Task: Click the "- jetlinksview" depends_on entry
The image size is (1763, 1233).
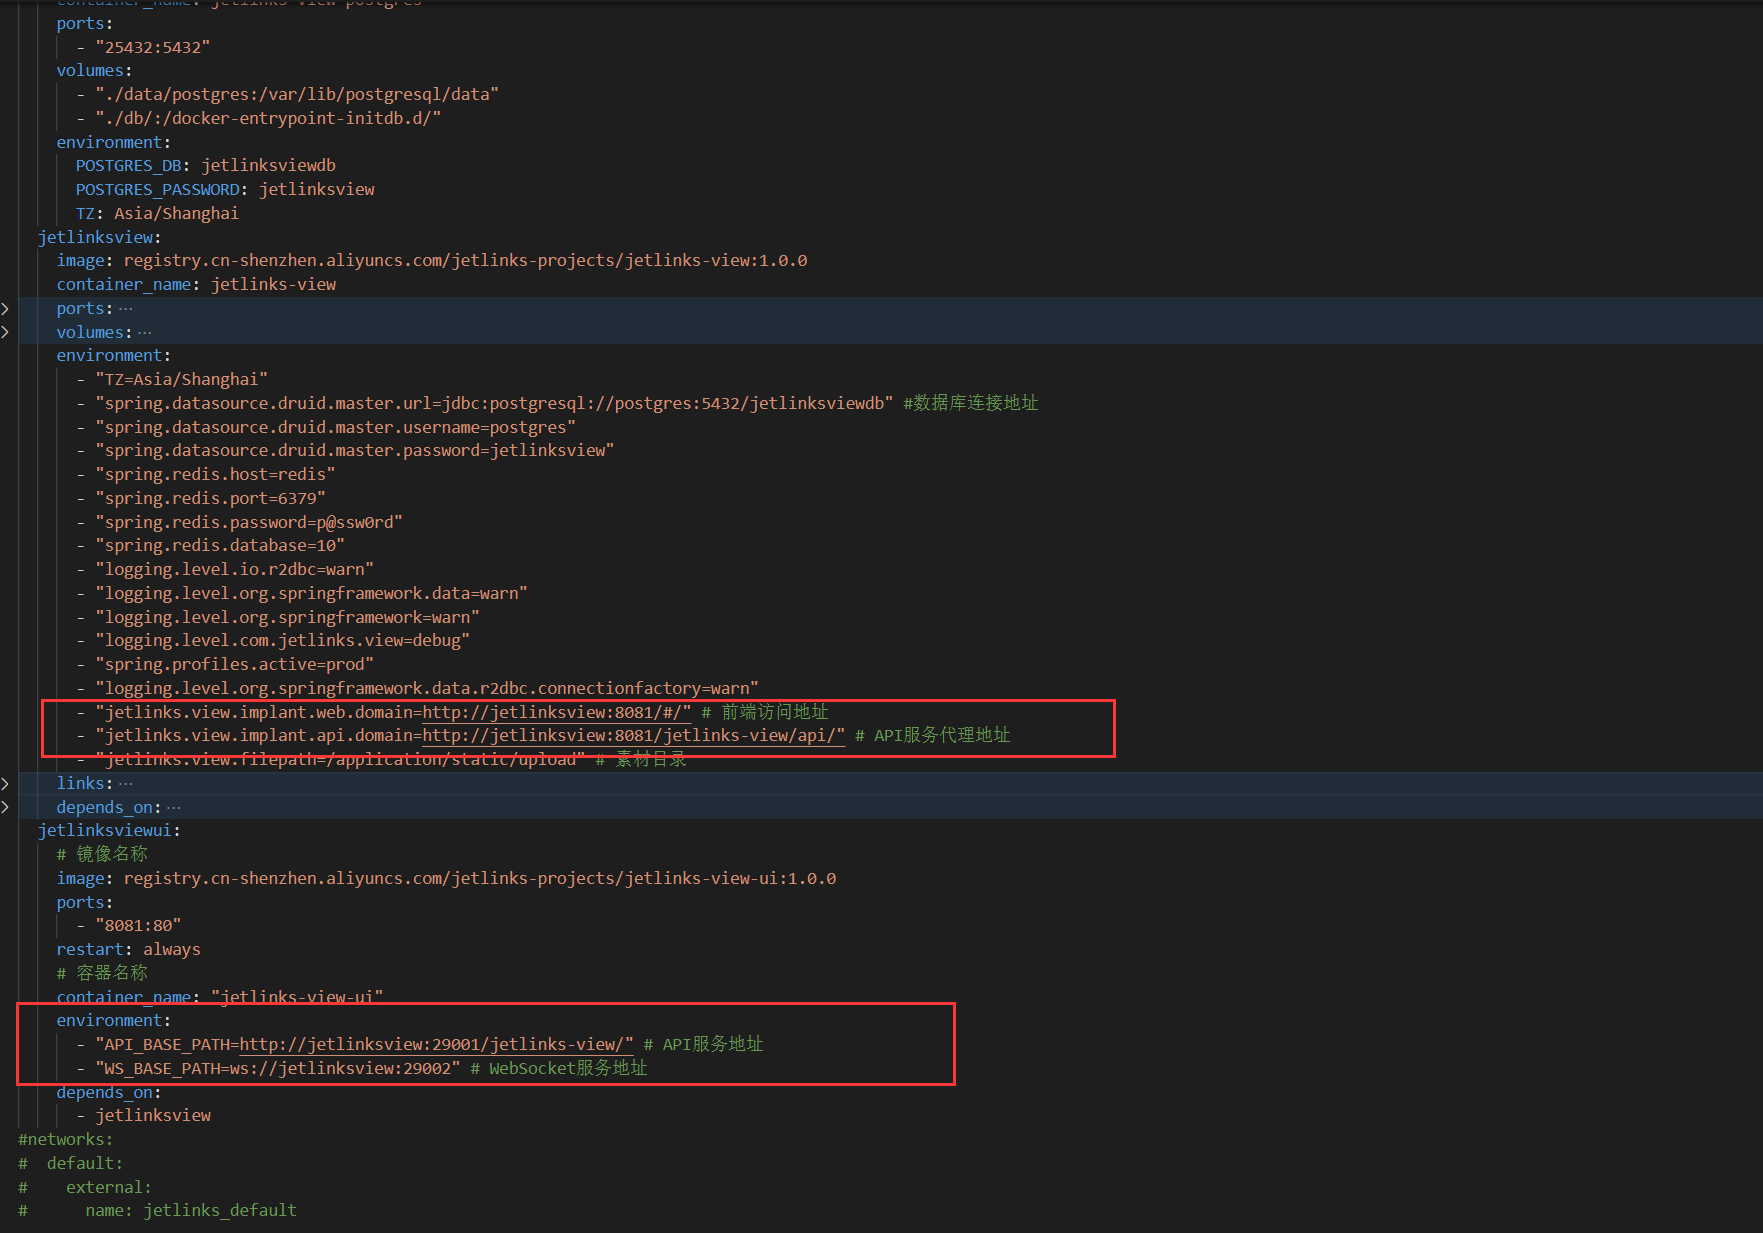Action: [143, 1116]
